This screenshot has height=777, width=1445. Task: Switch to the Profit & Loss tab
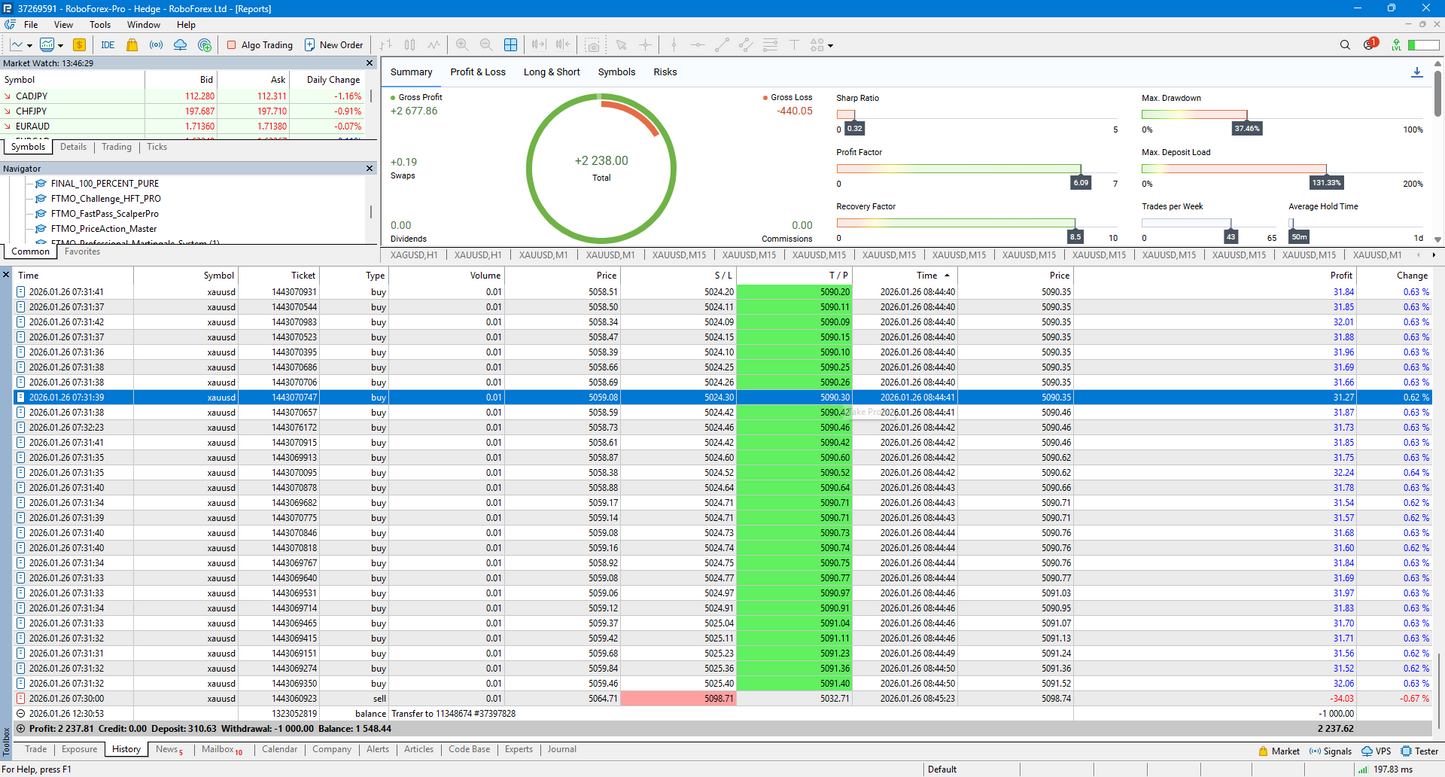pyautogui.click(x=480, y=72)
